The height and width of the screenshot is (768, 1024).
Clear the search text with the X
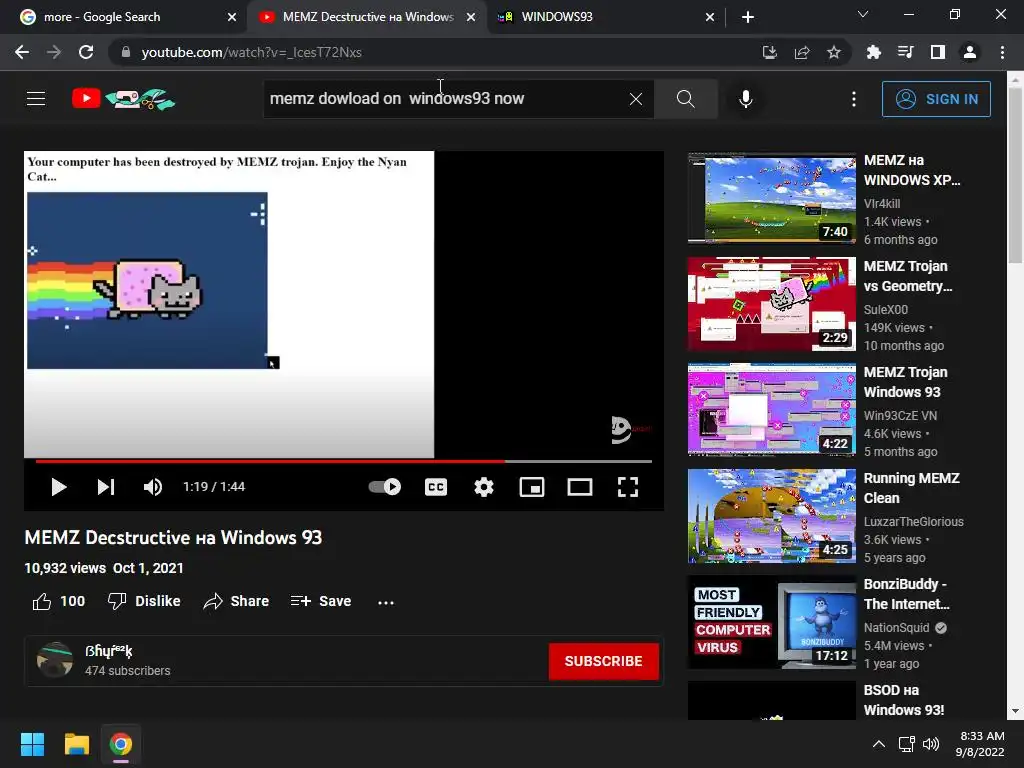click(635, 99)
